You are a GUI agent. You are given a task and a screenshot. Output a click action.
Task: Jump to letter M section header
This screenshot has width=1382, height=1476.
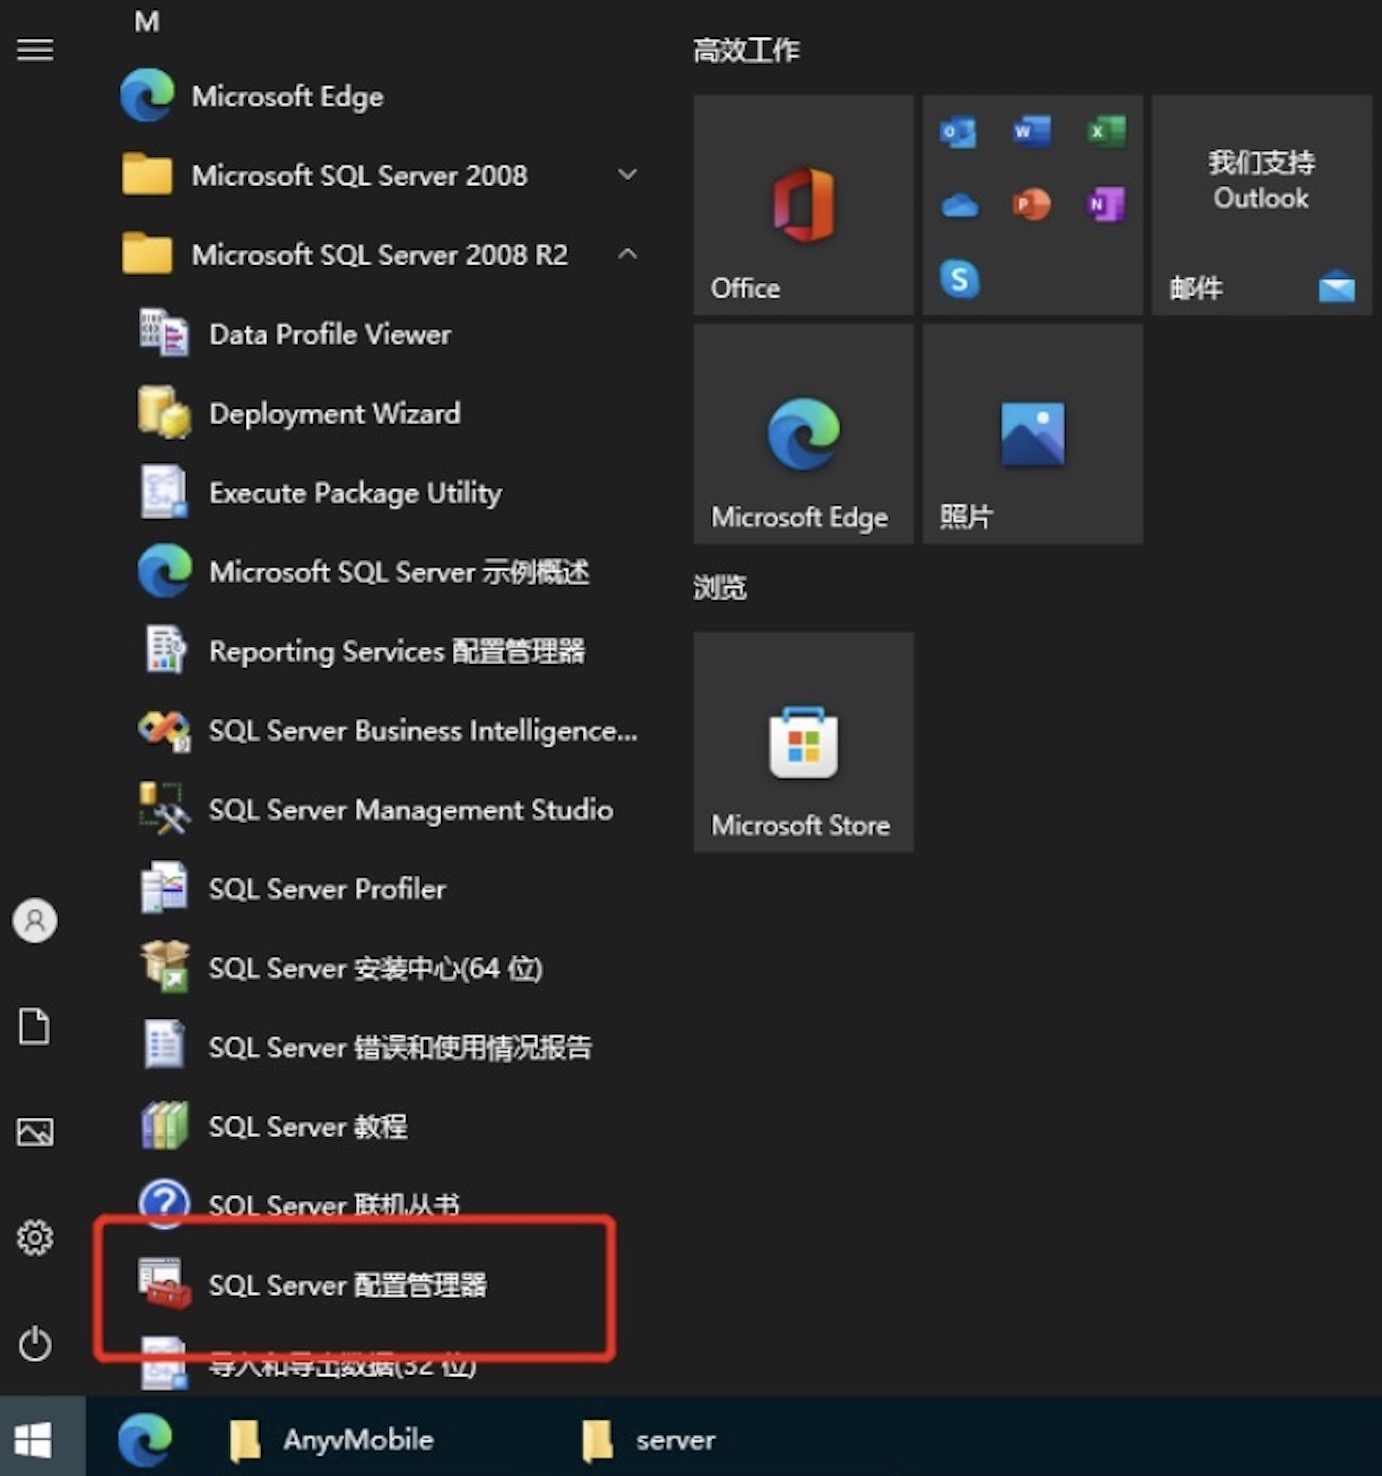pyautogui.click(x=147, y=21)
